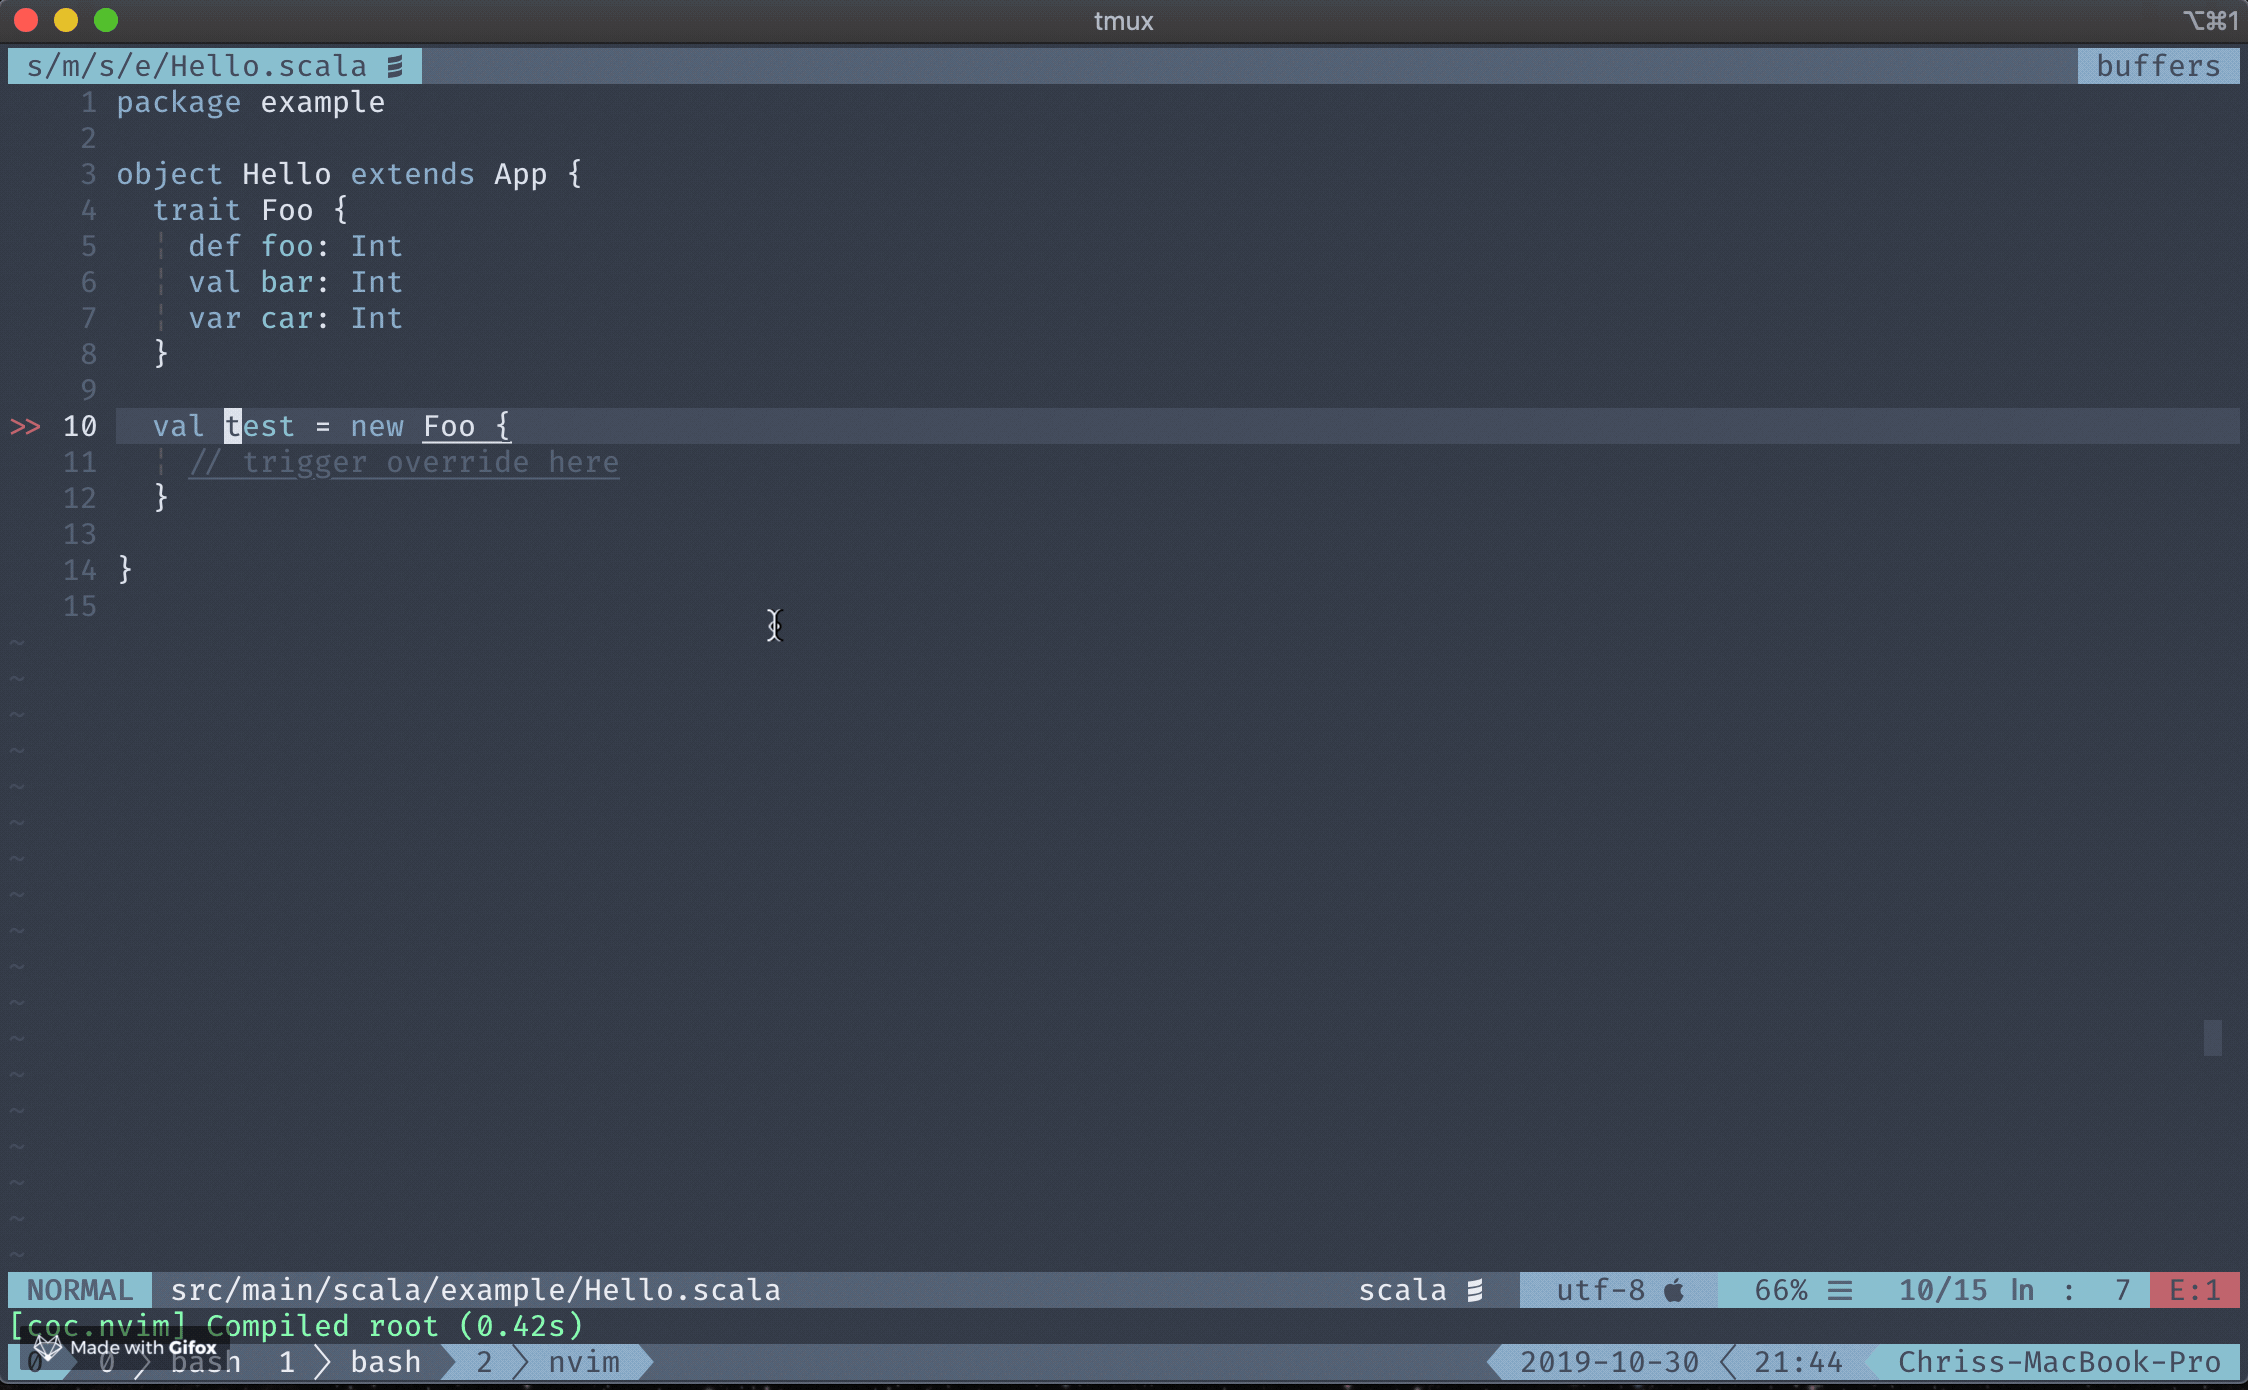Viewport: 2248px width, 1390px height.
Task: Click line number 1 in the gutter
Action: (x=89, y=102)
